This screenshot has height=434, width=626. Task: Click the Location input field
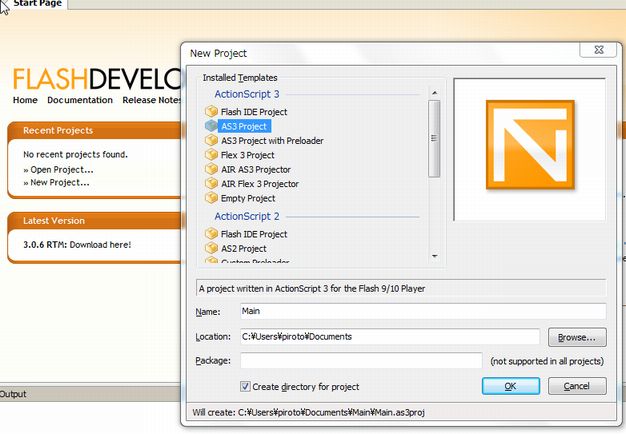click(x=390, y=337)
